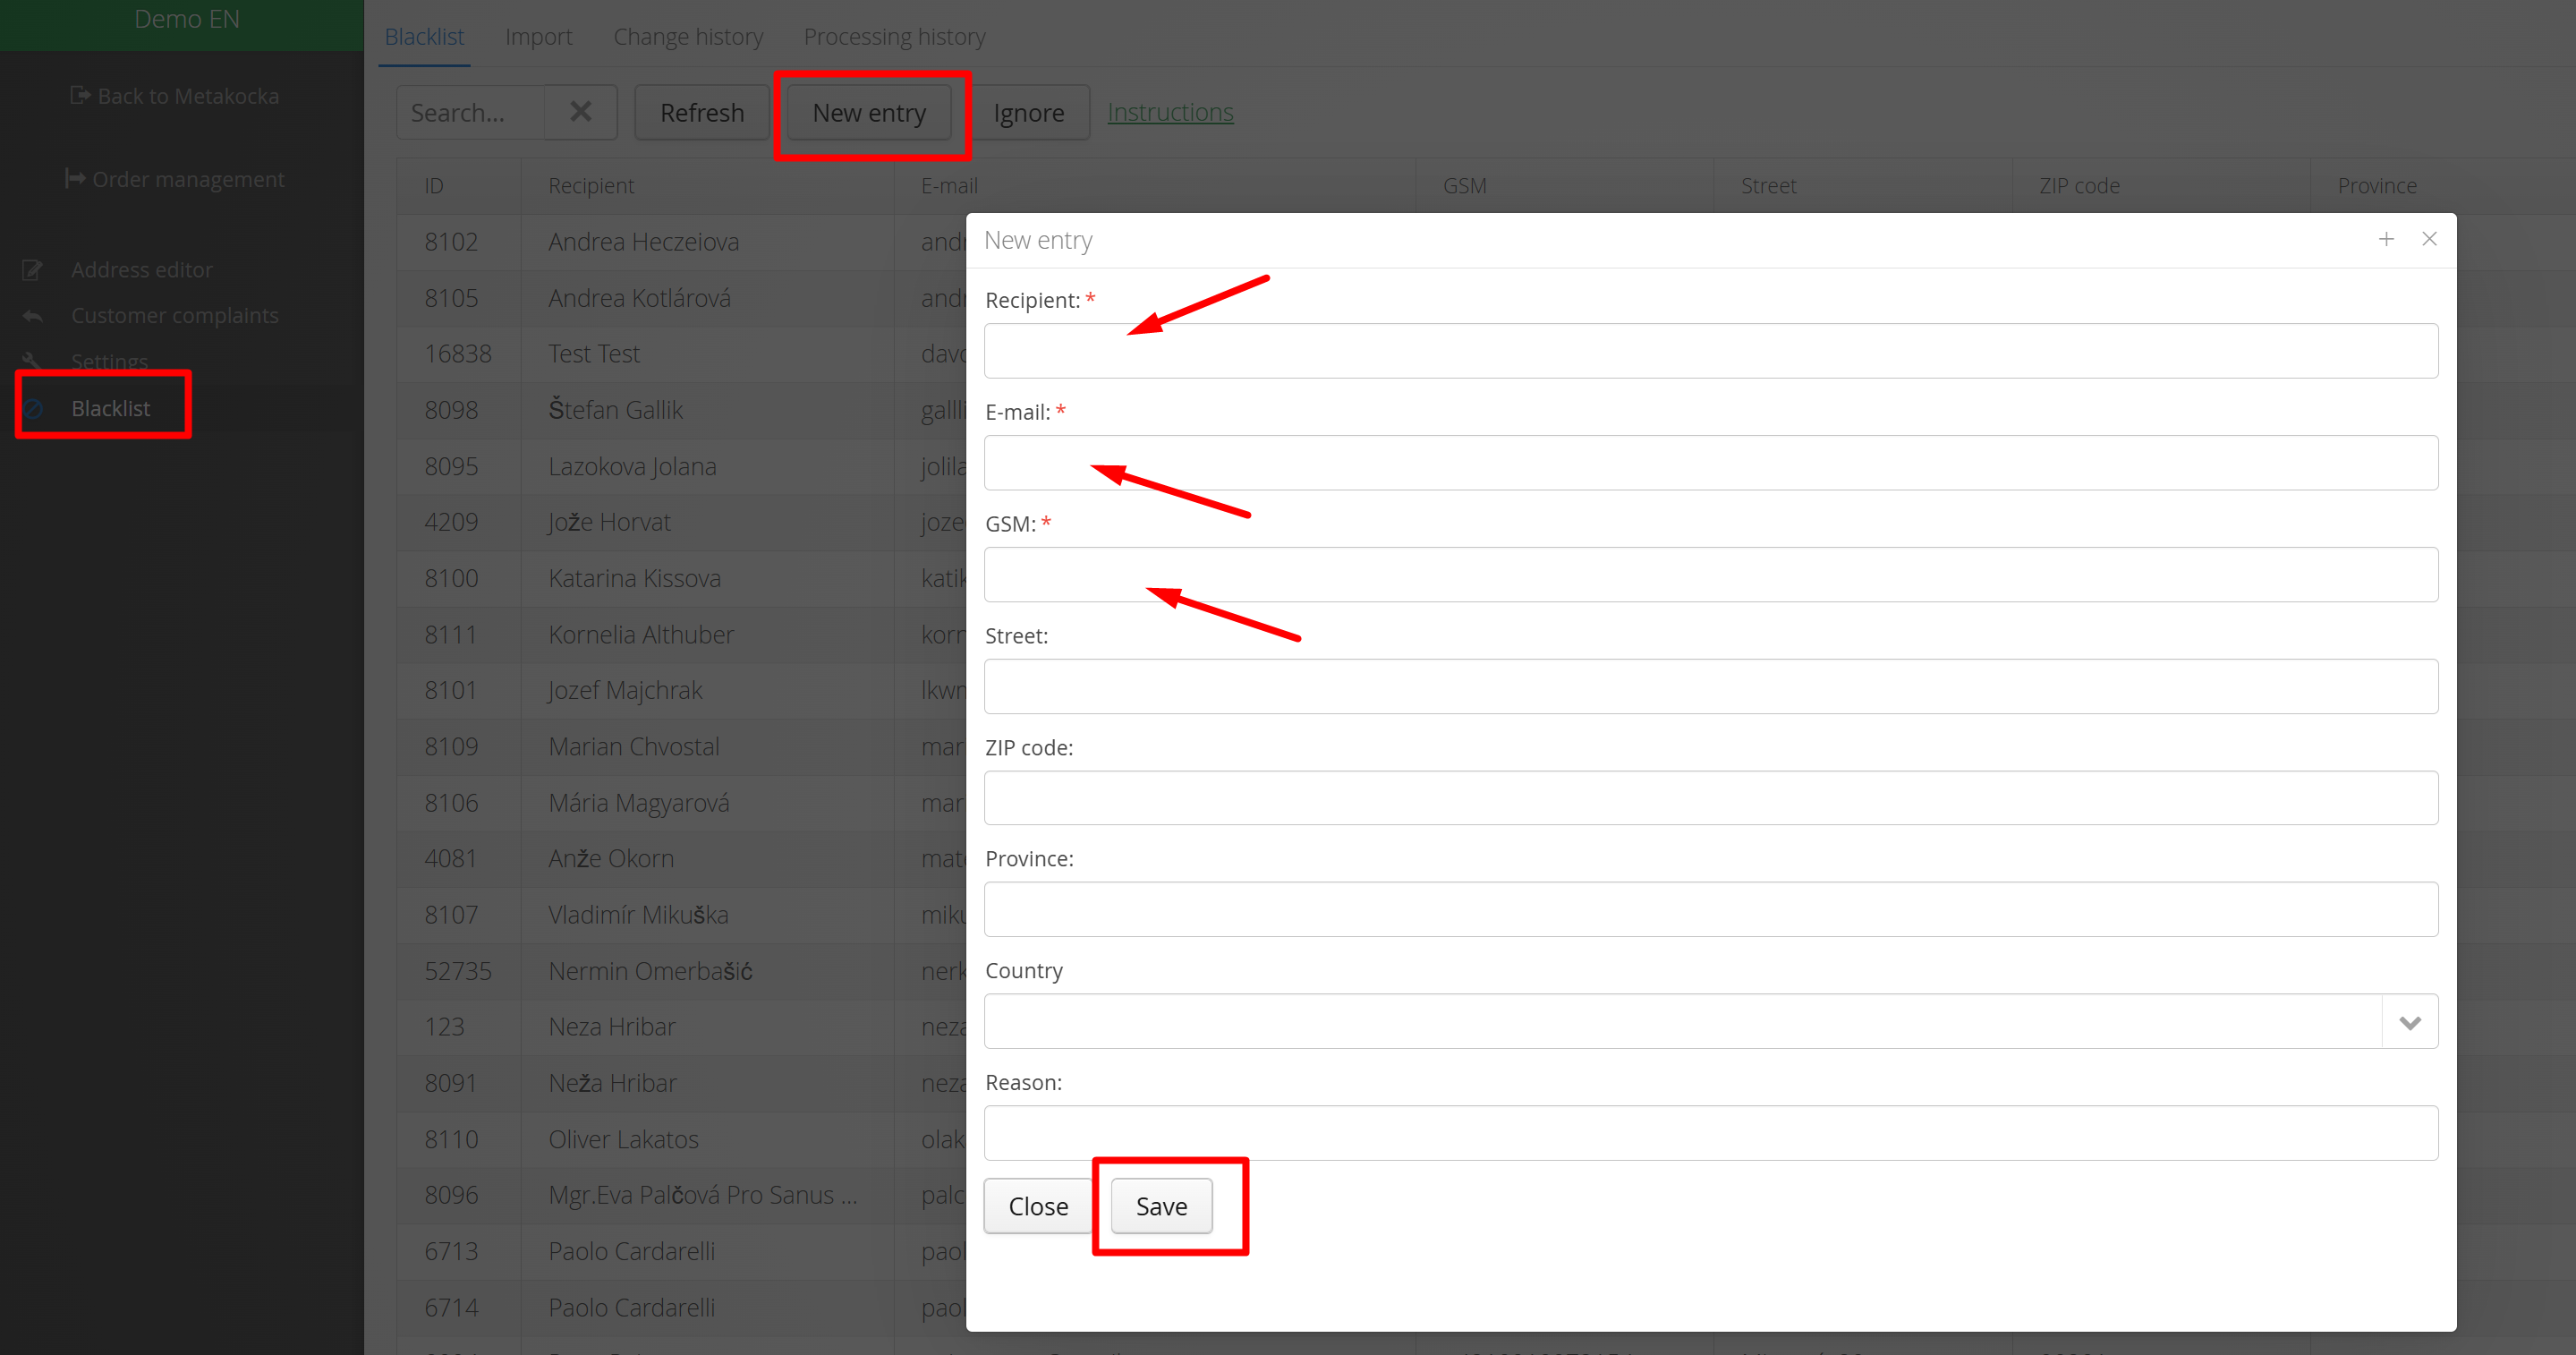Viewport: 2576px width, 1355px height.
Task: Maximize the New entry dialog using plus icon
Action: pyautogui.click(x=2386, y=239)
